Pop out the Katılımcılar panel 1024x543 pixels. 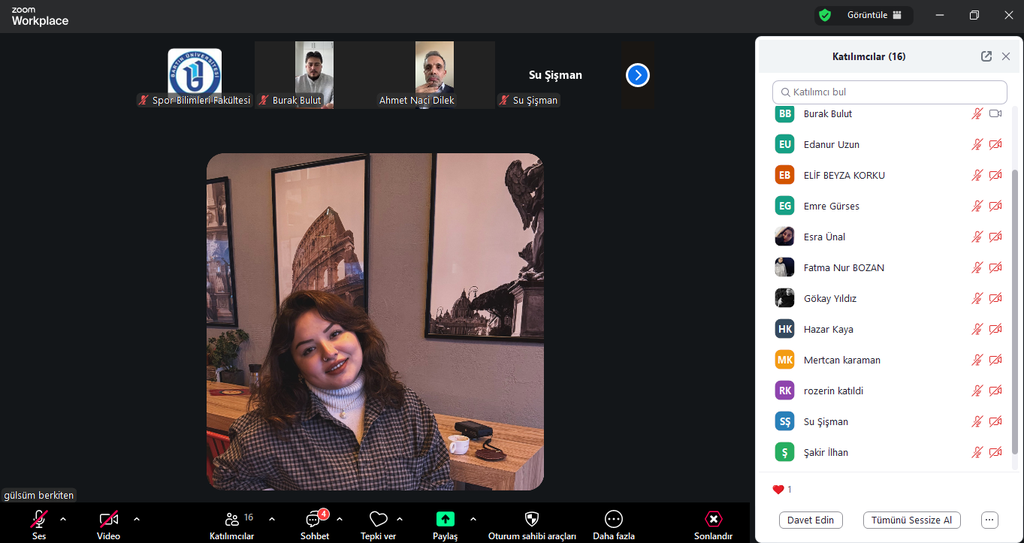pyautogui.click(x=986, y=57)
